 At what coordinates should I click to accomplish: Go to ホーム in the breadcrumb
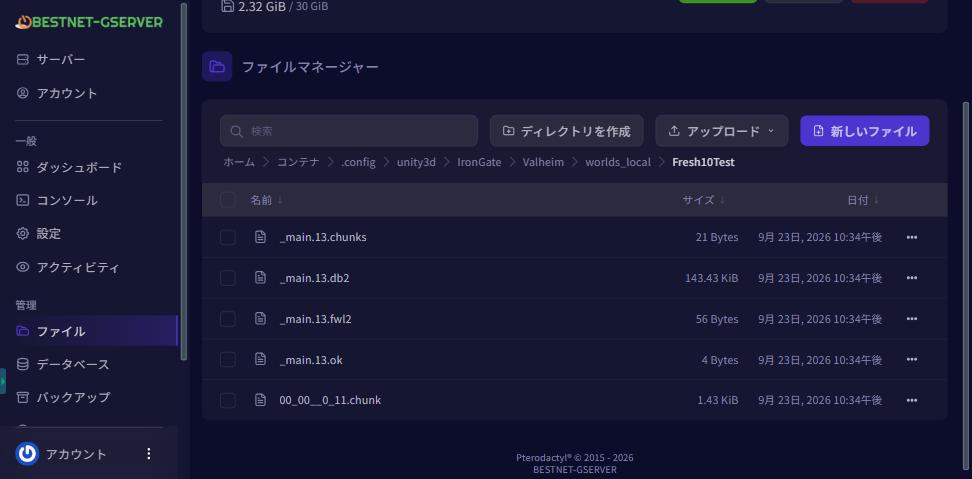239,162
